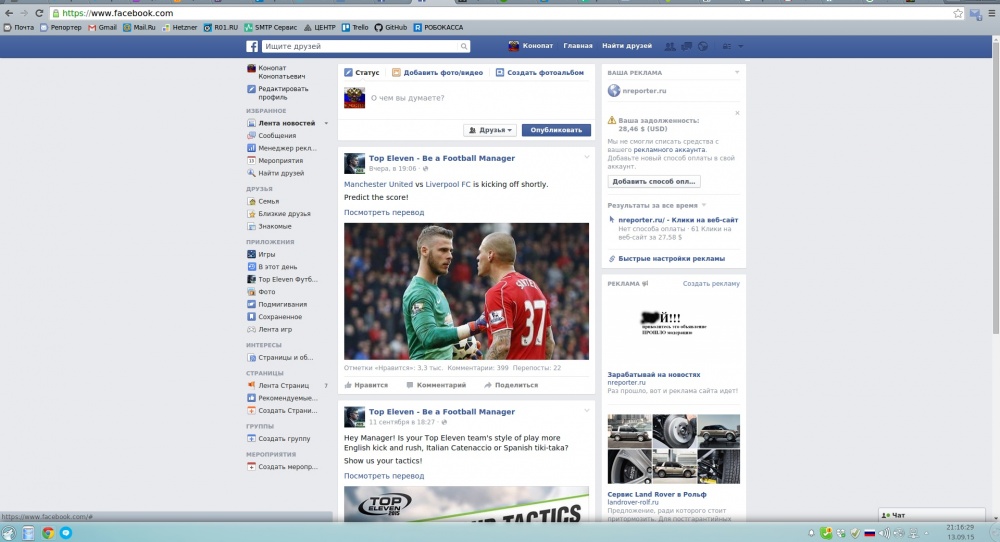Screen dimensions: 1000x542
Task: Click the 'В этот день' icon
Action: point(251,267)
